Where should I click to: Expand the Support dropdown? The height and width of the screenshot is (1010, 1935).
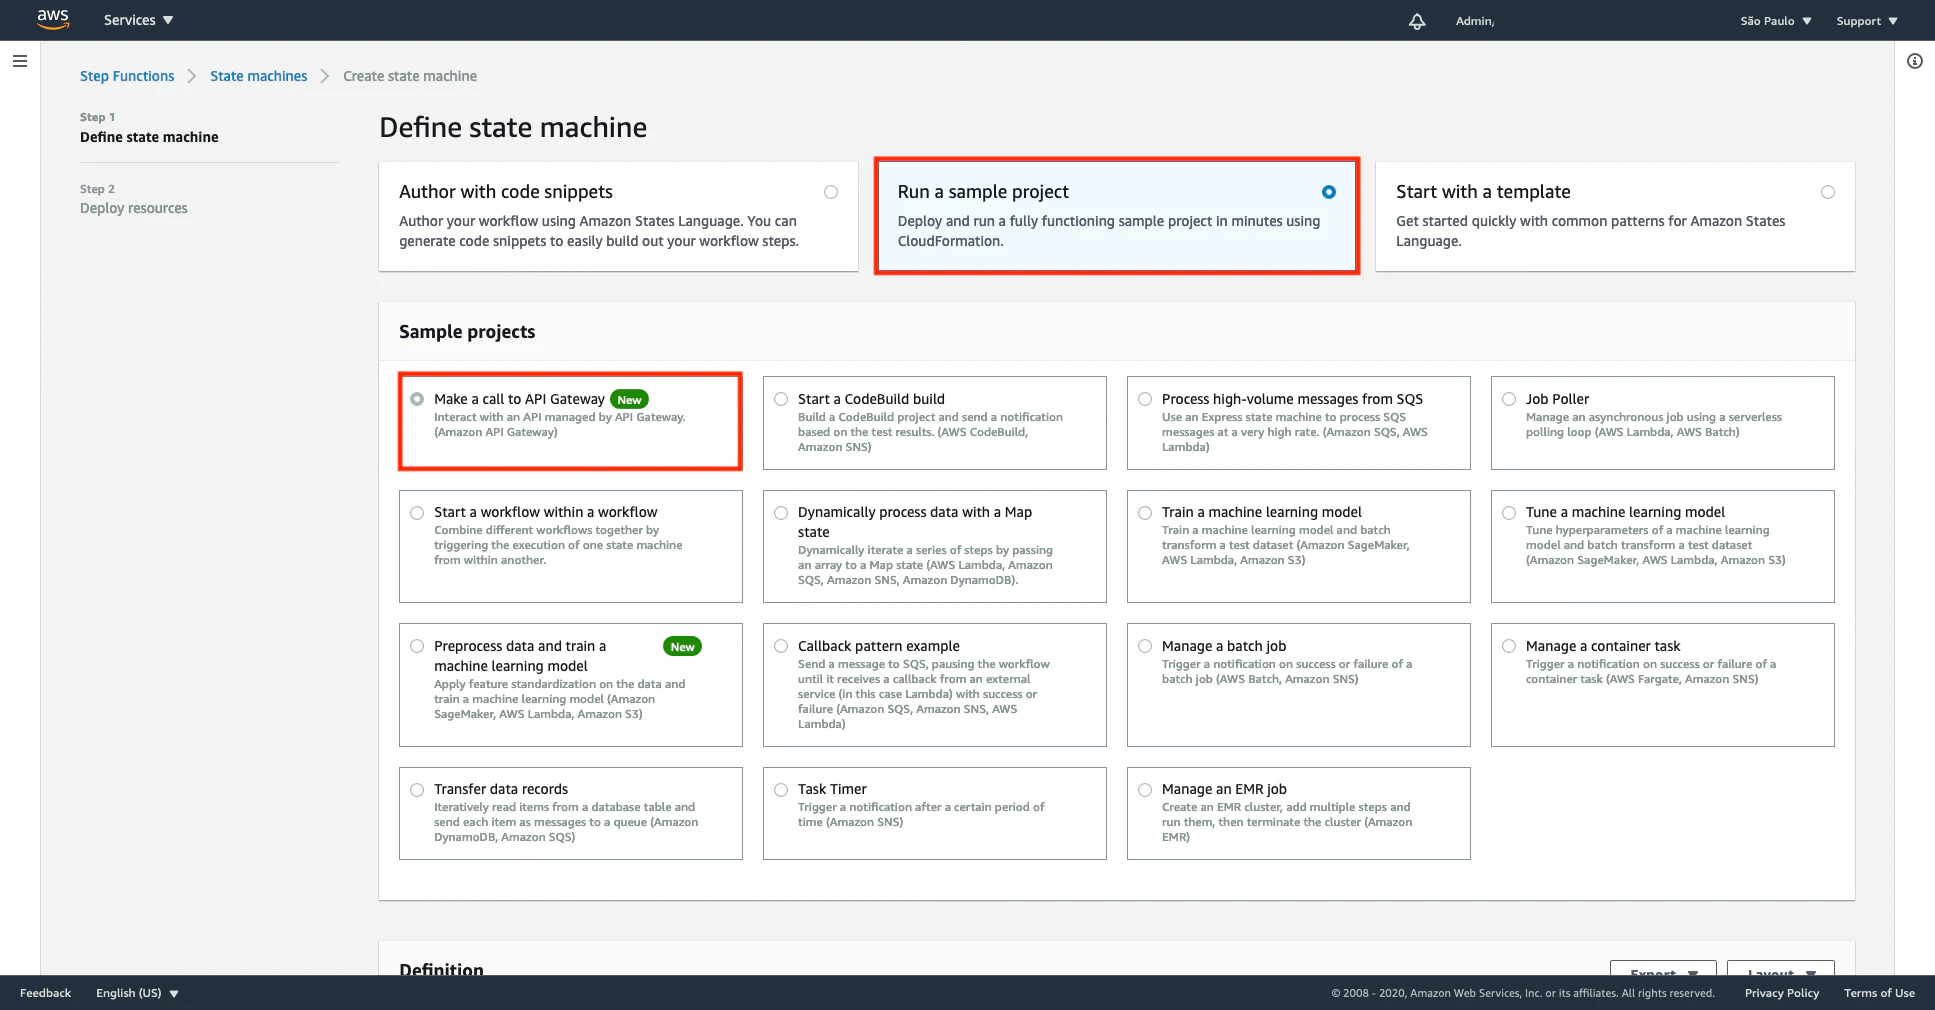1867,21
